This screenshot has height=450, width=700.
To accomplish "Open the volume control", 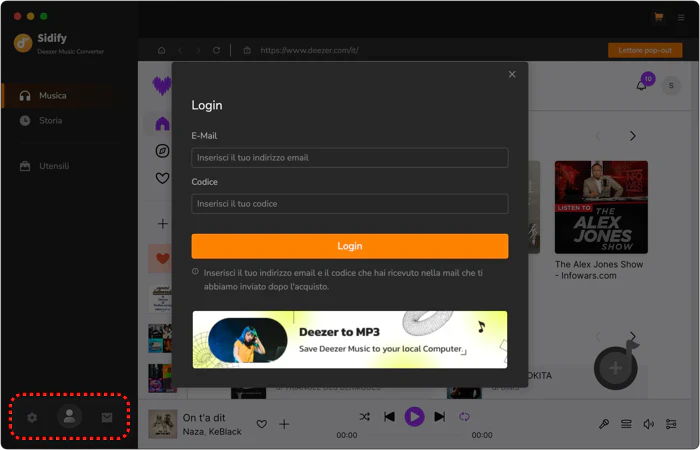I will coord(649,424).
